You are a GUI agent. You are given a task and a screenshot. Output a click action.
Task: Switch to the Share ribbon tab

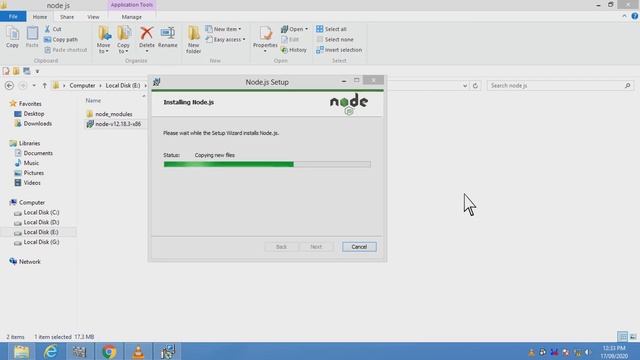pos(67,17)
